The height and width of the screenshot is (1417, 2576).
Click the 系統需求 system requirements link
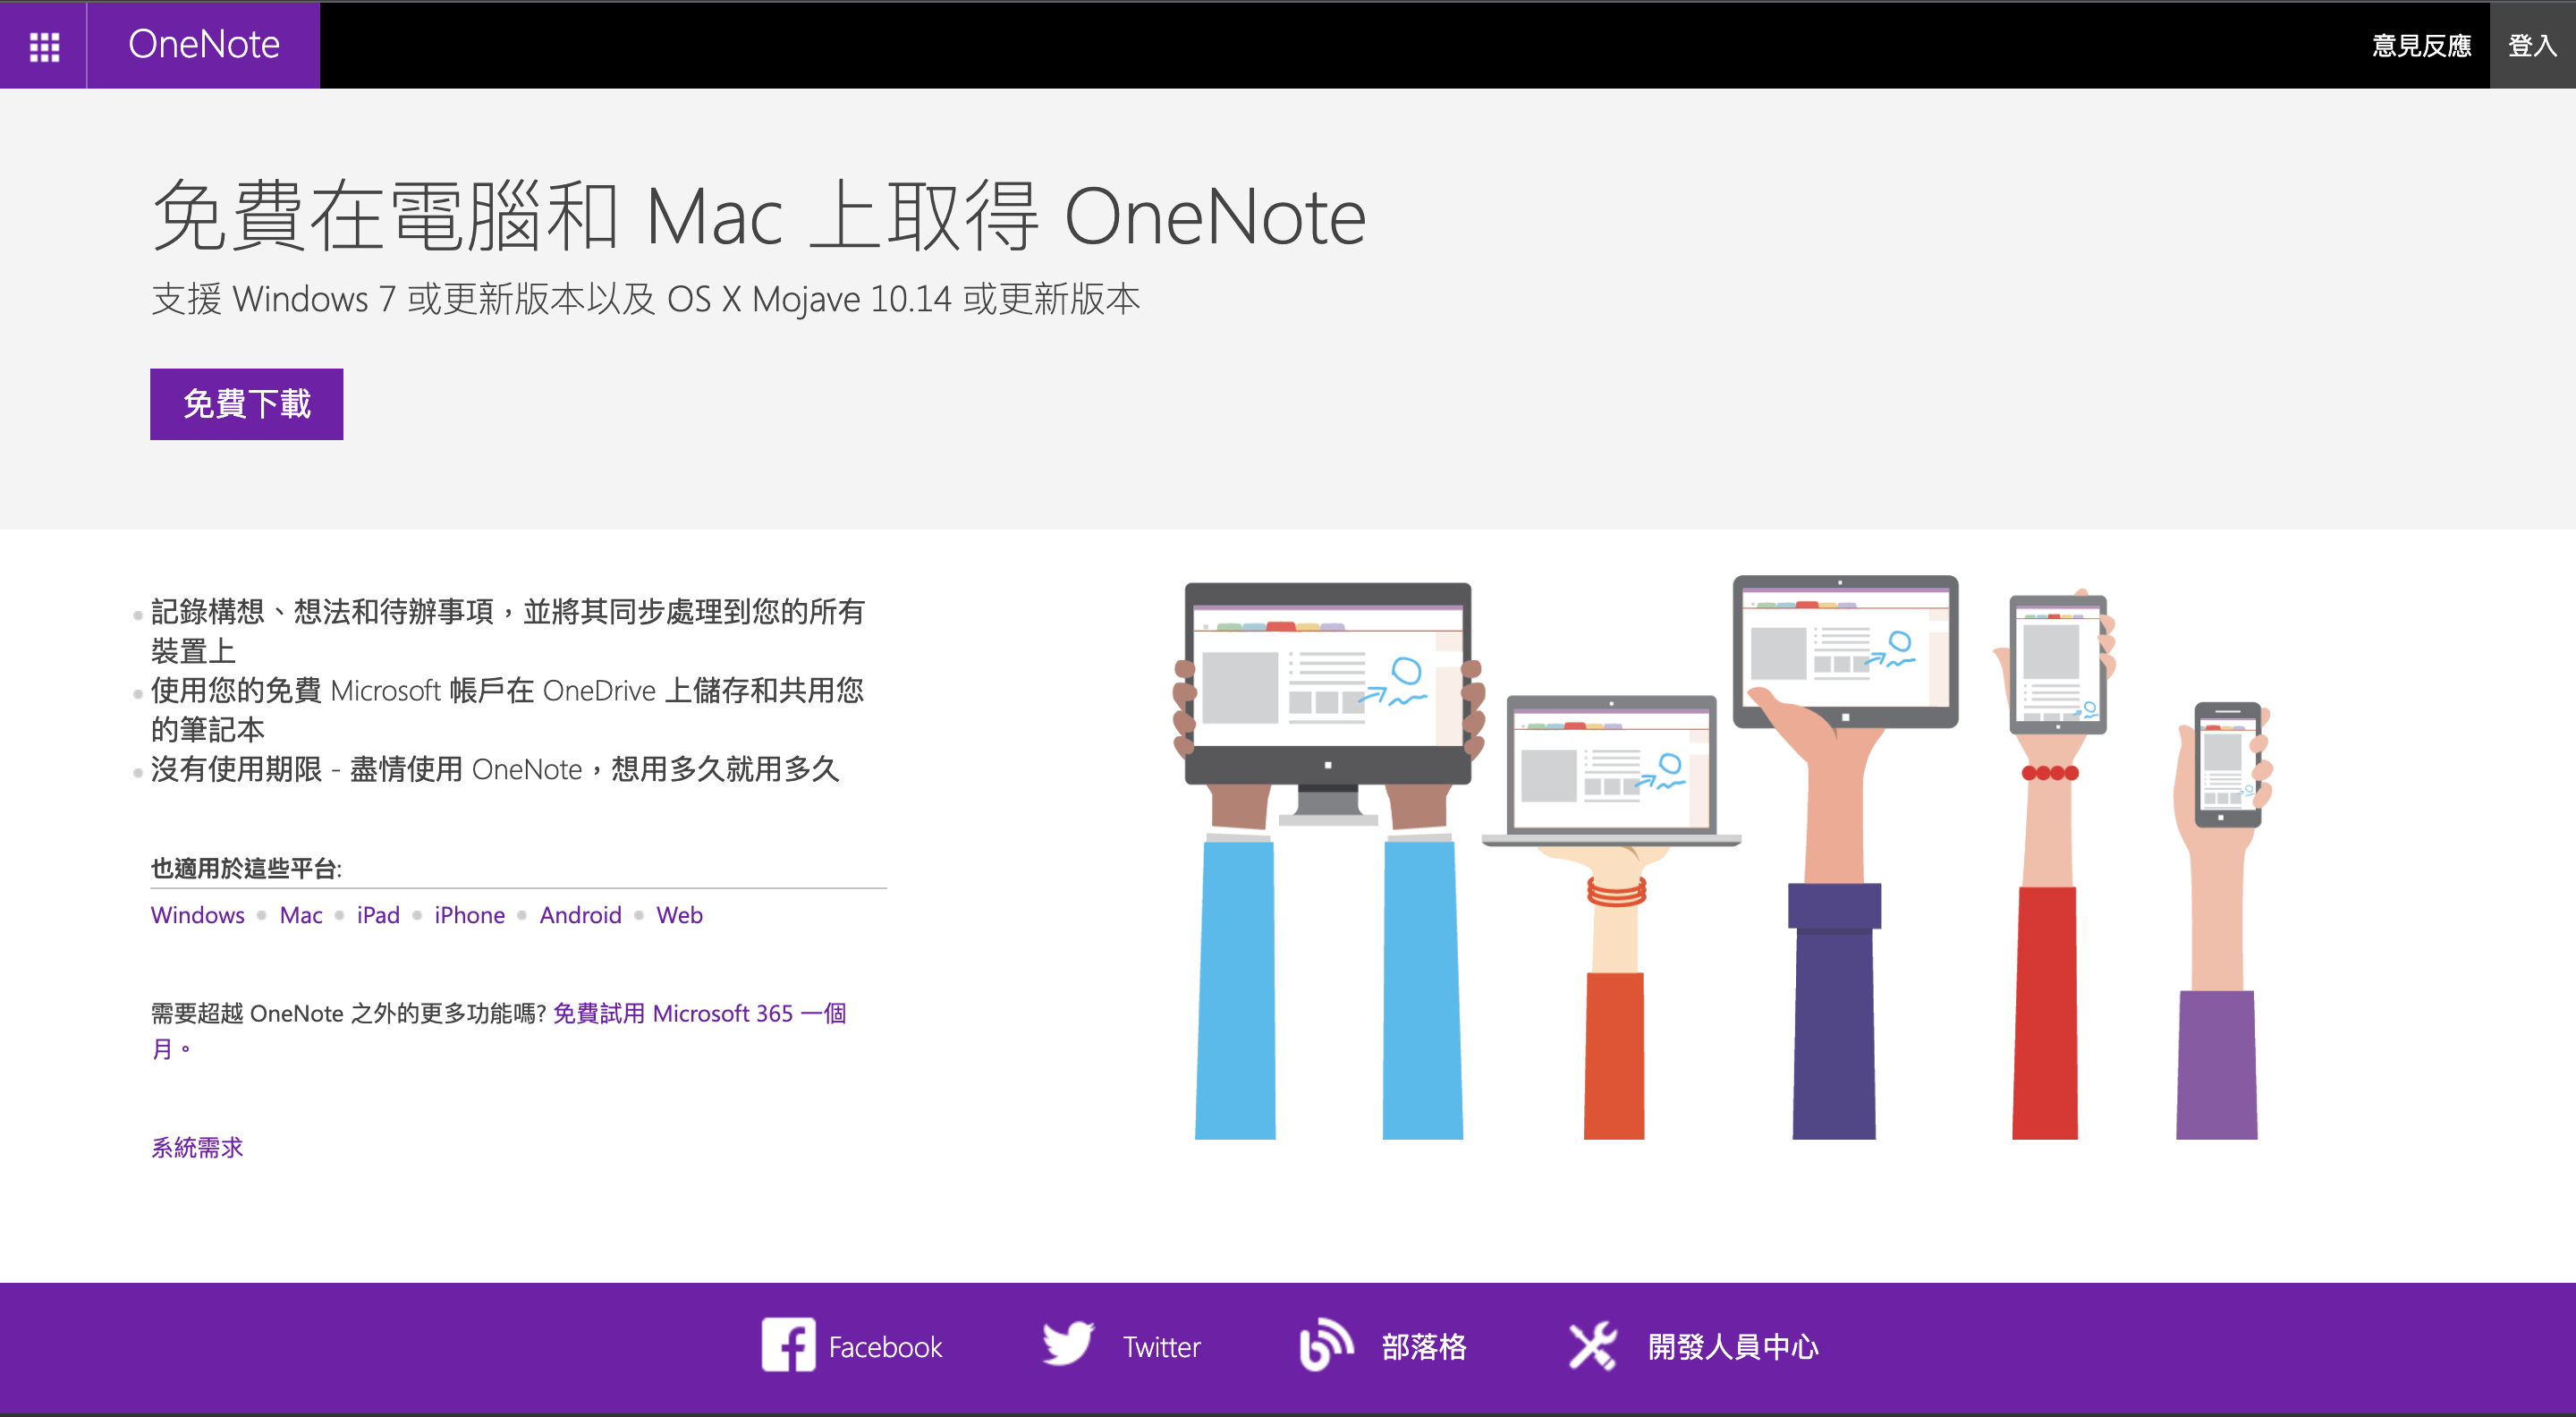195,1145
